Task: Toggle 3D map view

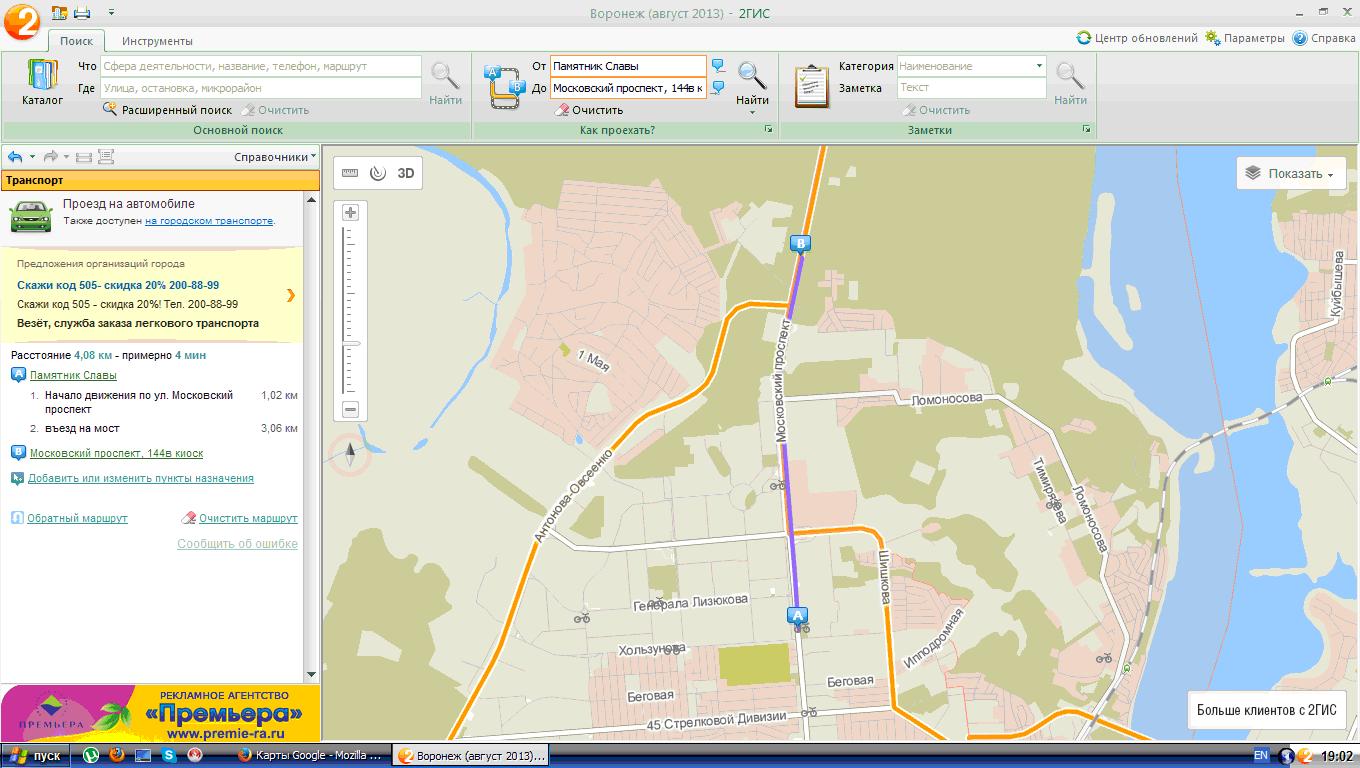Action: click(x=406, y=173)
